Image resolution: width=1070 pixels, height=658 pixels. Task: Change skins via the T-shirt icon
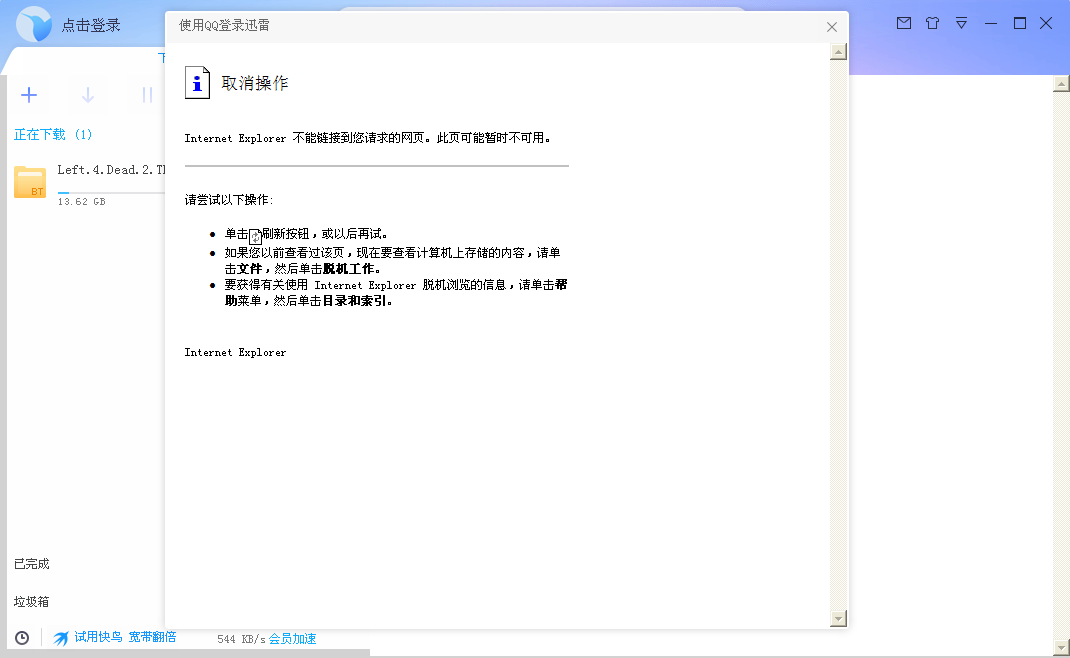(932, 22)
